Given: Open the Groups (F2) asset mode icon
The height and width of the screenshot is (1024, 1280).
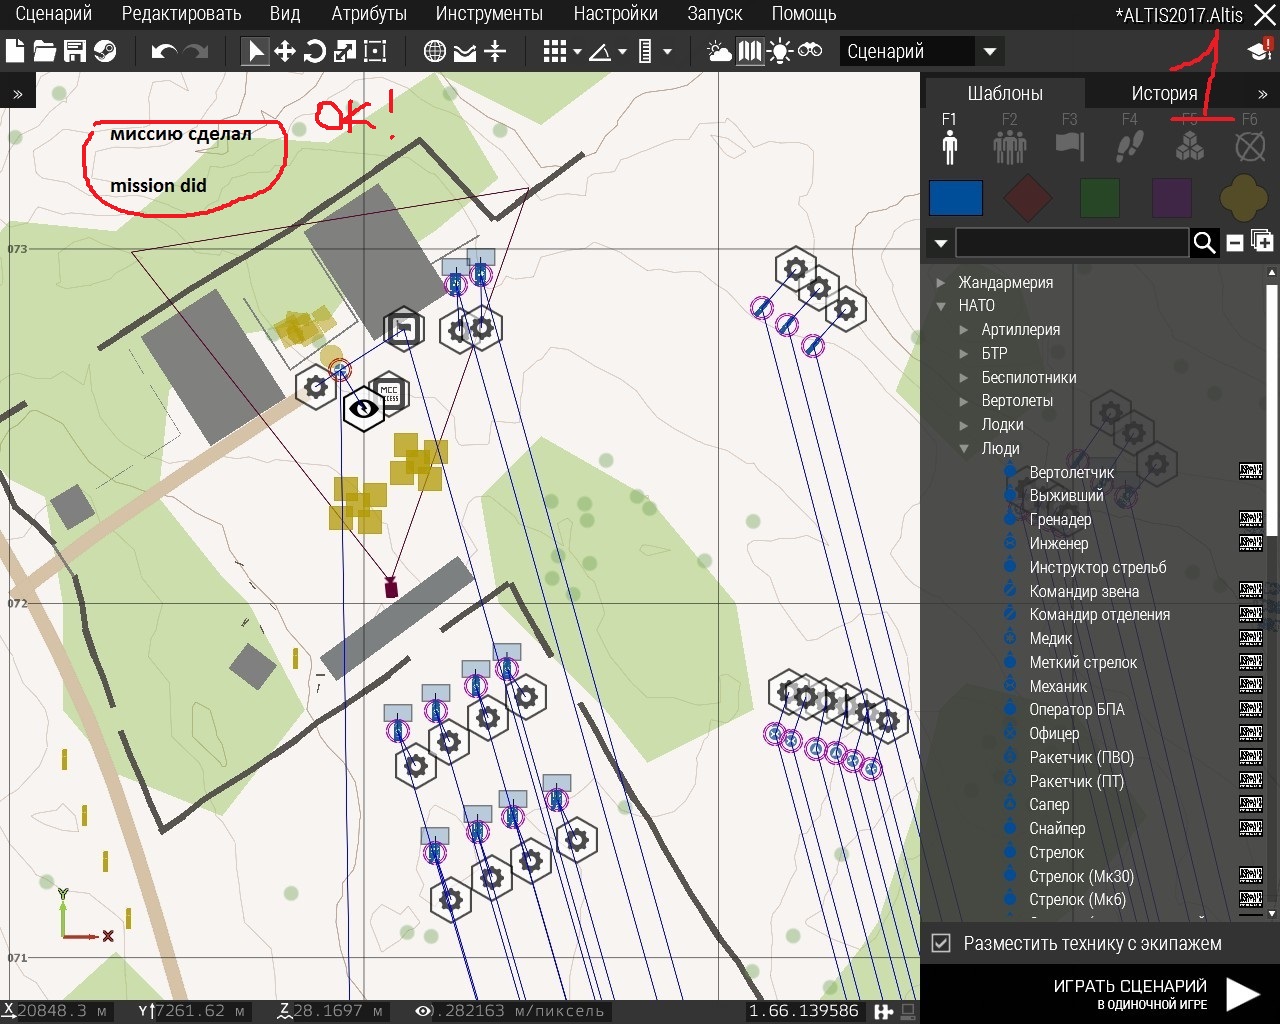Looking at the screenshot, I should [1009, 147].
